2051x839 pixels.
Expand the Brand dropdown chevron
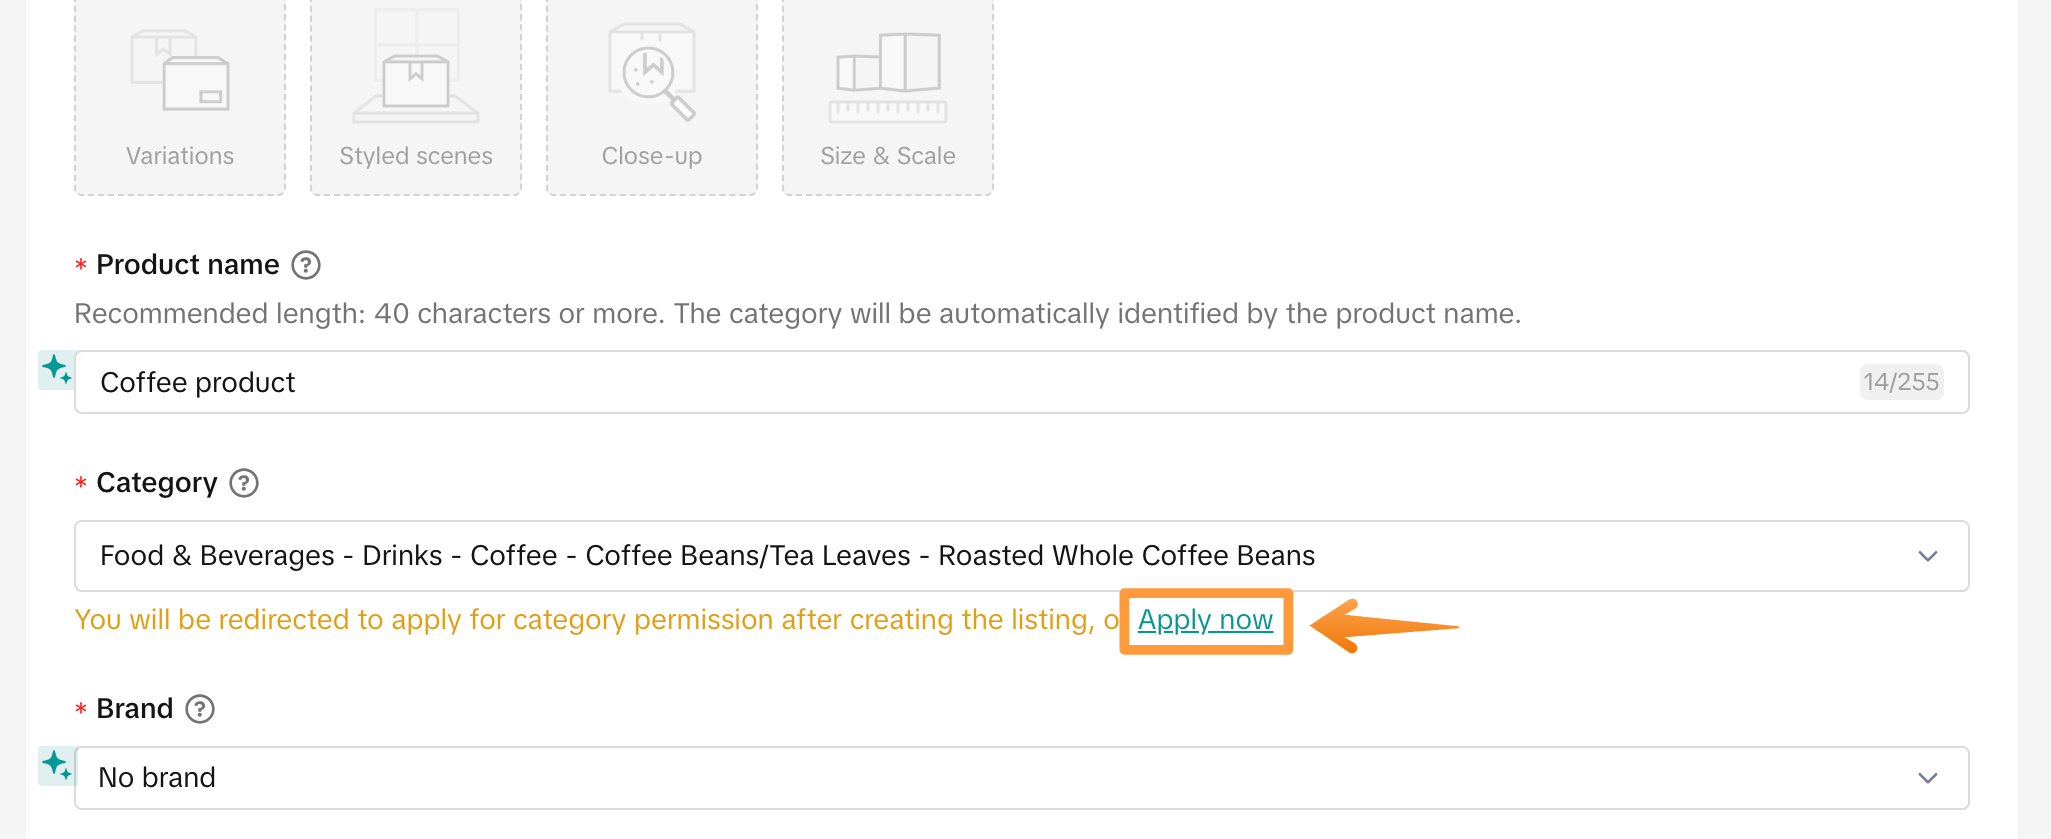(x=1928, y=778)
